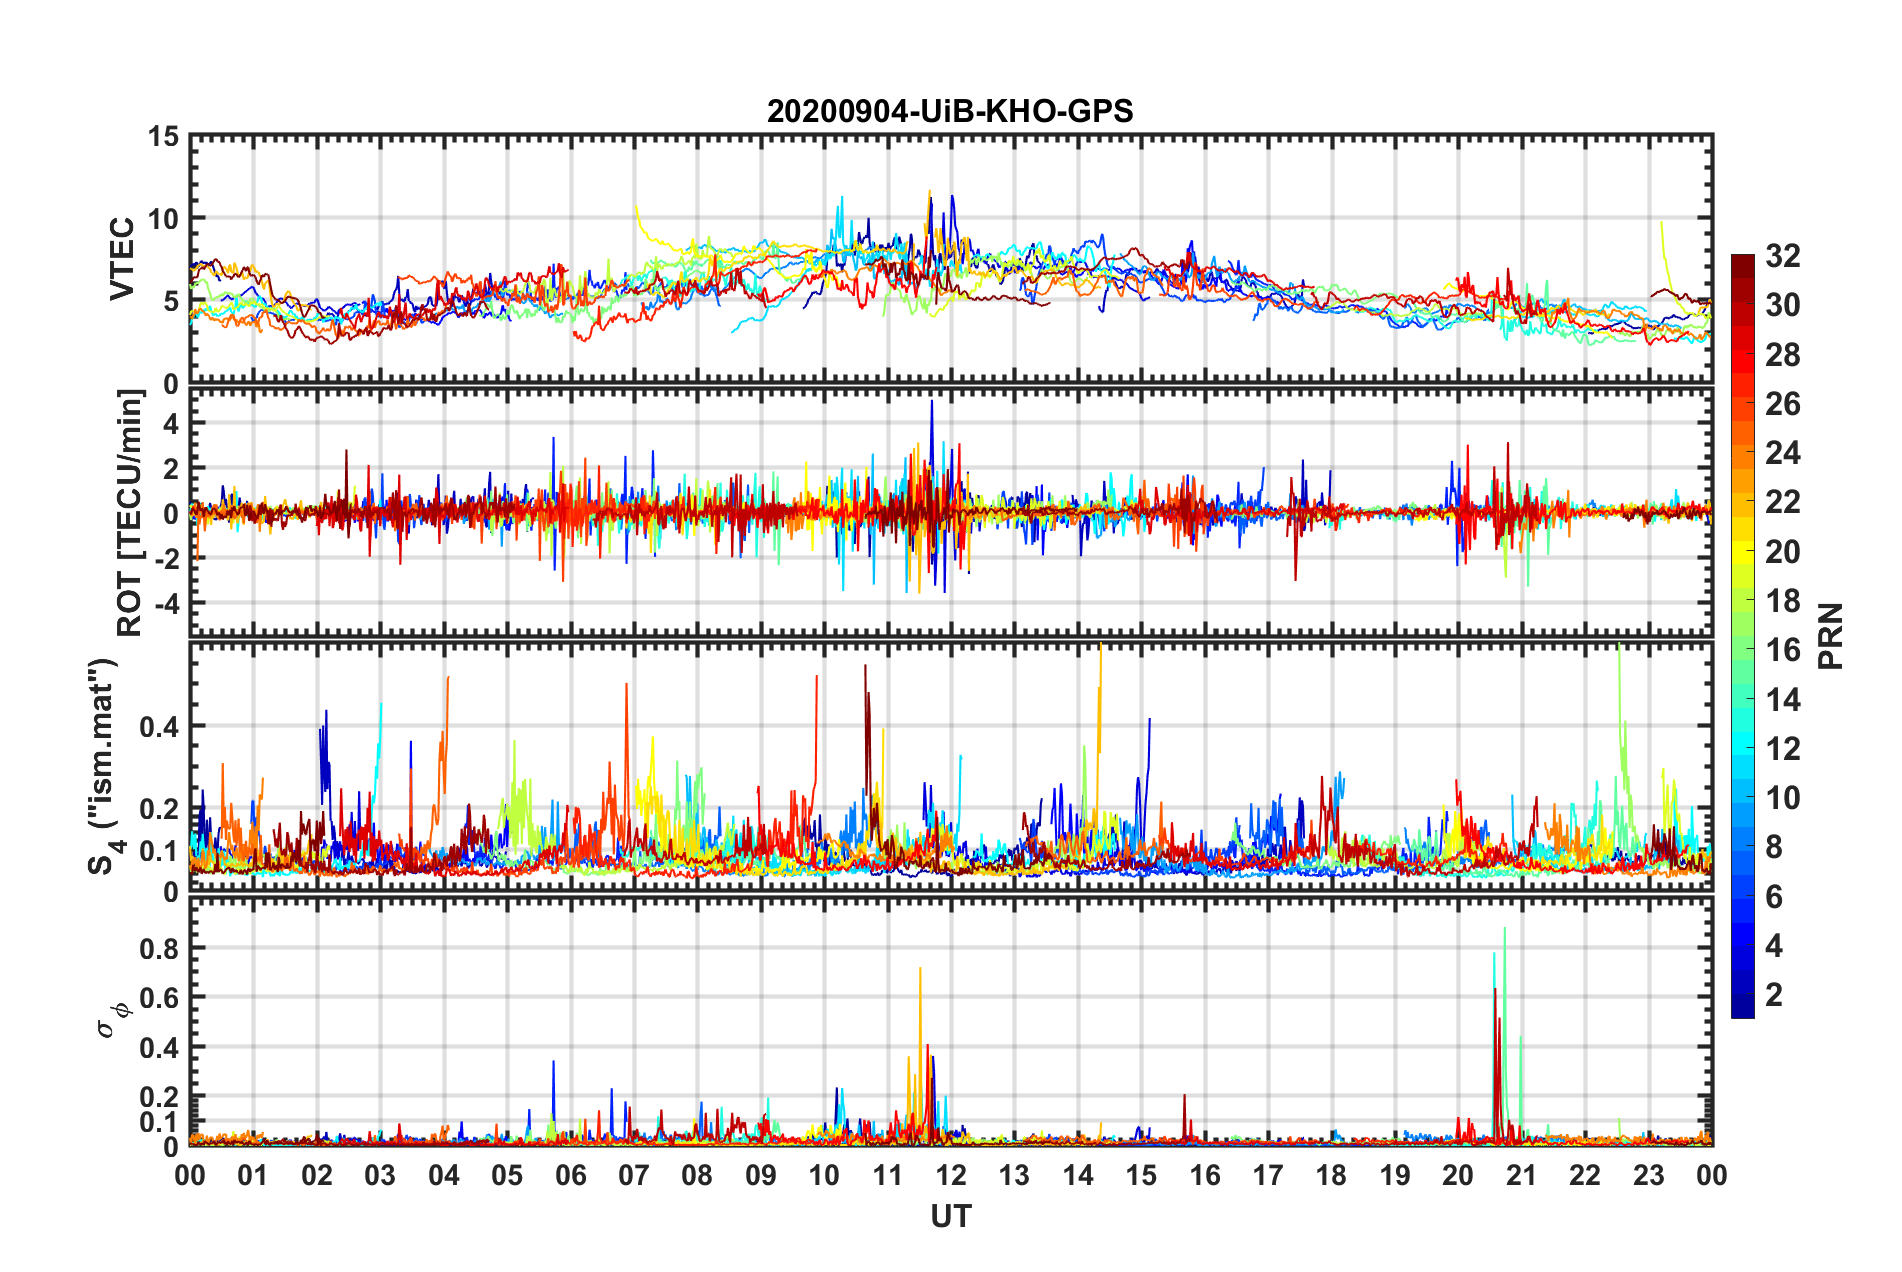This screenshot has width=1902, height=1272.
Task: Click x-axis tick label 16
Action: coord(1205,1175)
